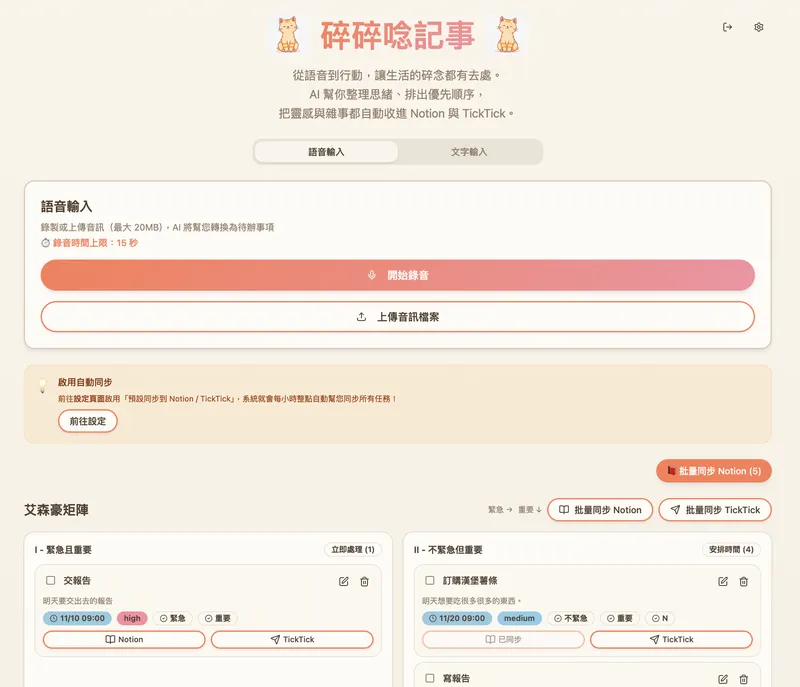Image resolution: width=800 pixels, height=687 pixels.
Task: Open settings via the gear icon
Action: (759, 27)
